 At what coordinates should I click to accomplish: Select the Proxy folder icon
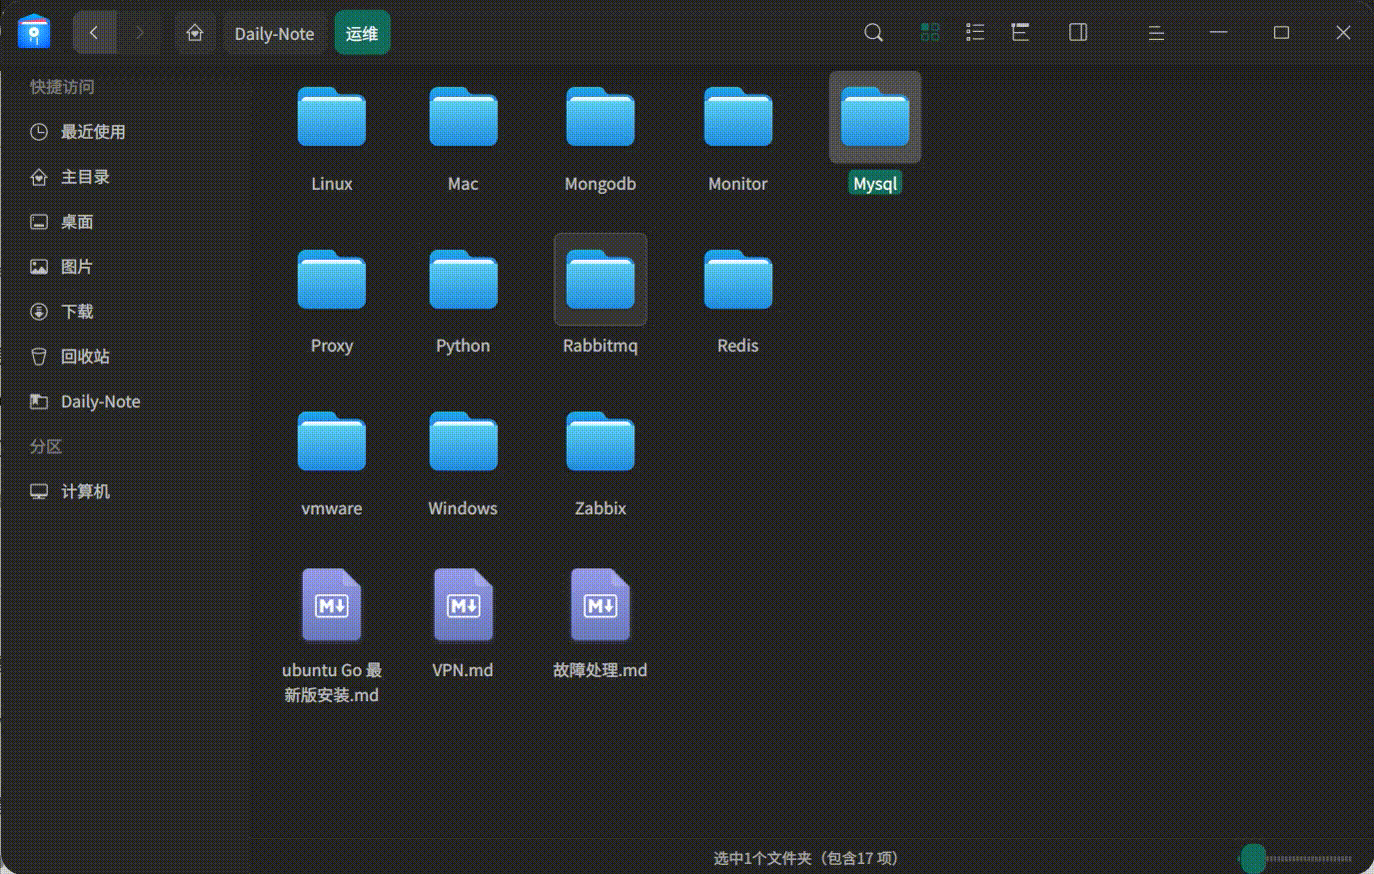(332, 279)
